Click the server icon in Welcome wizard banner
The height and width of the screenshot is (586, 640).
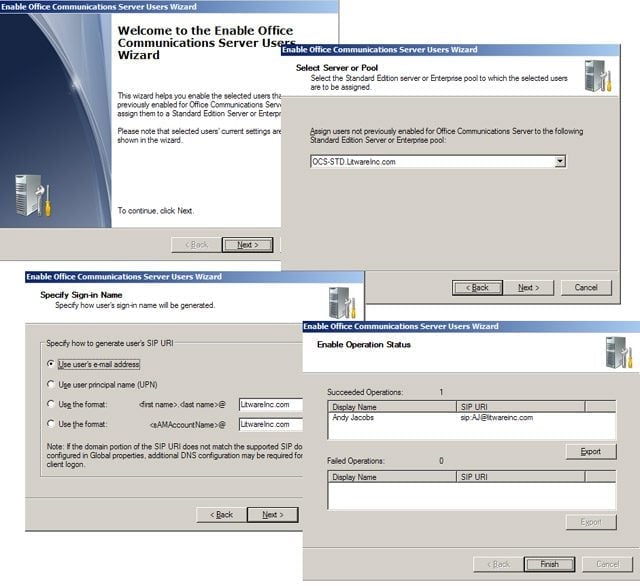pyautogui.click(x=33, y=195)
